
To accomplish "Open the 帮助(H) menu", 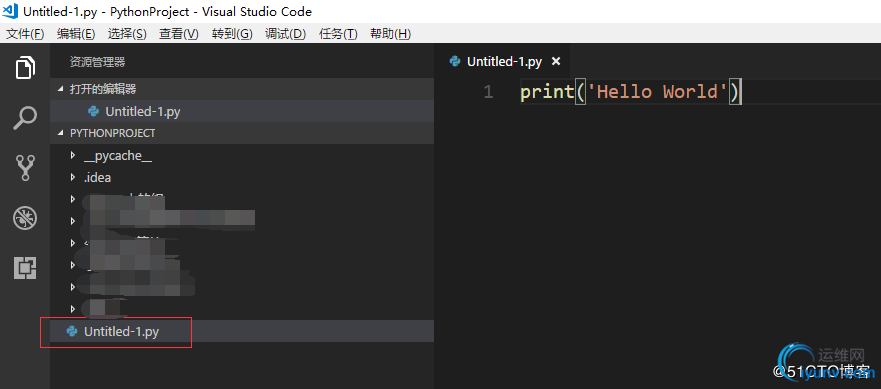I will [x=390, y=34].
